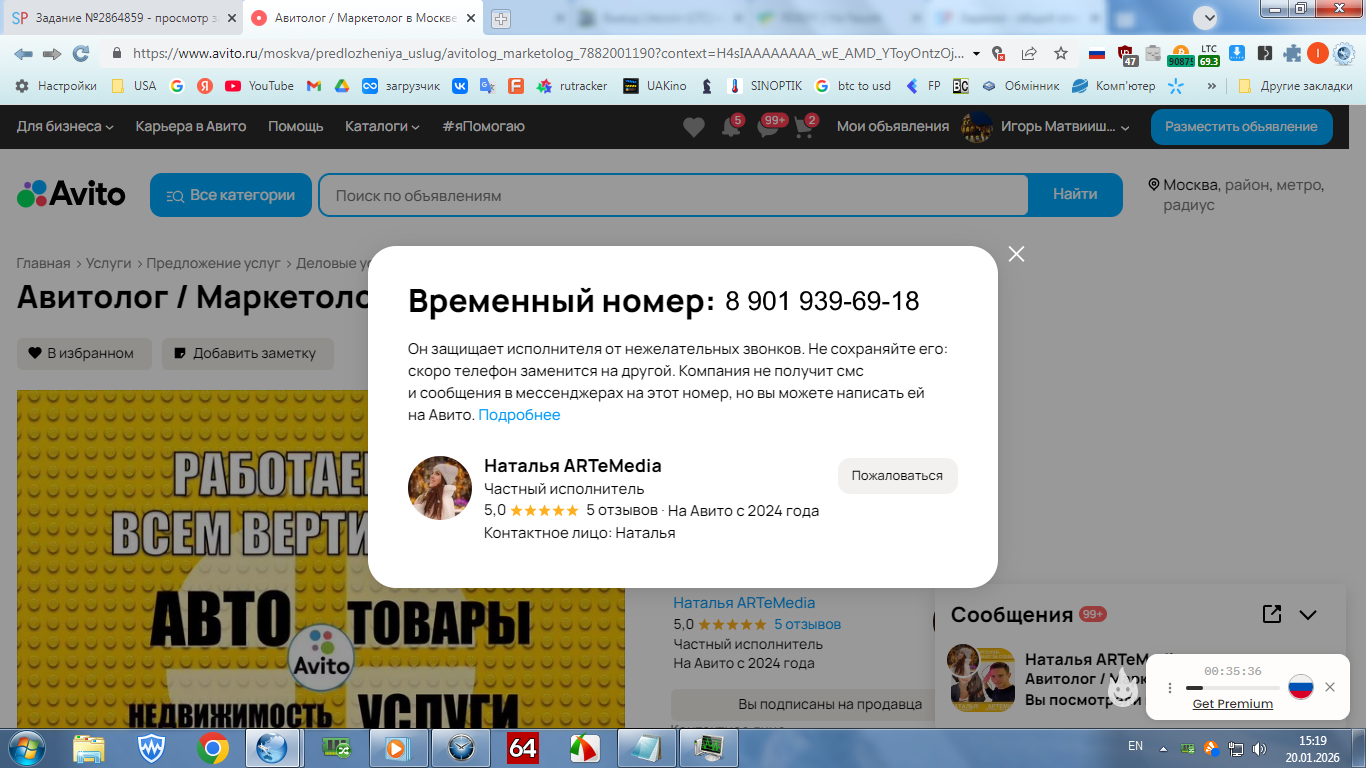Open the favorites heart icon in Avito header
Viewport: 1366px width, 768px height.
click(694, 127)
